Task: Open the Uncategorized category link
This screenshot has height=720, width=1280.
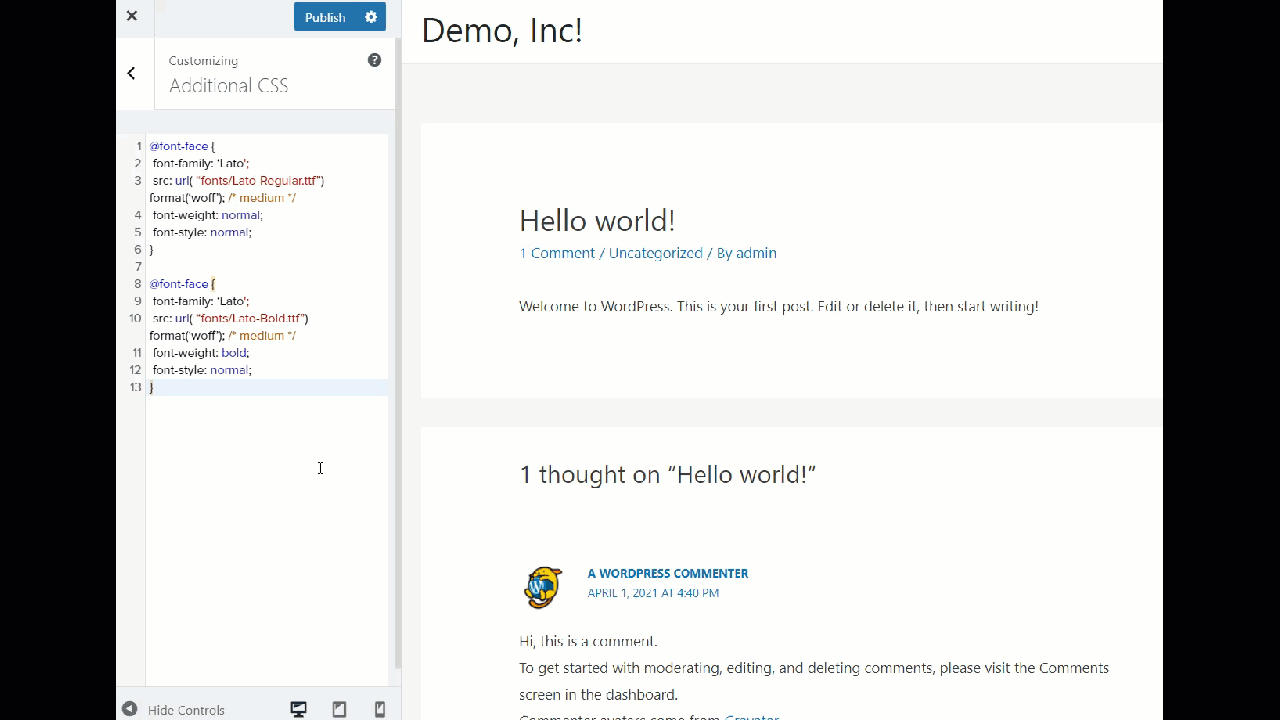Action: click(x=656, y=253)
